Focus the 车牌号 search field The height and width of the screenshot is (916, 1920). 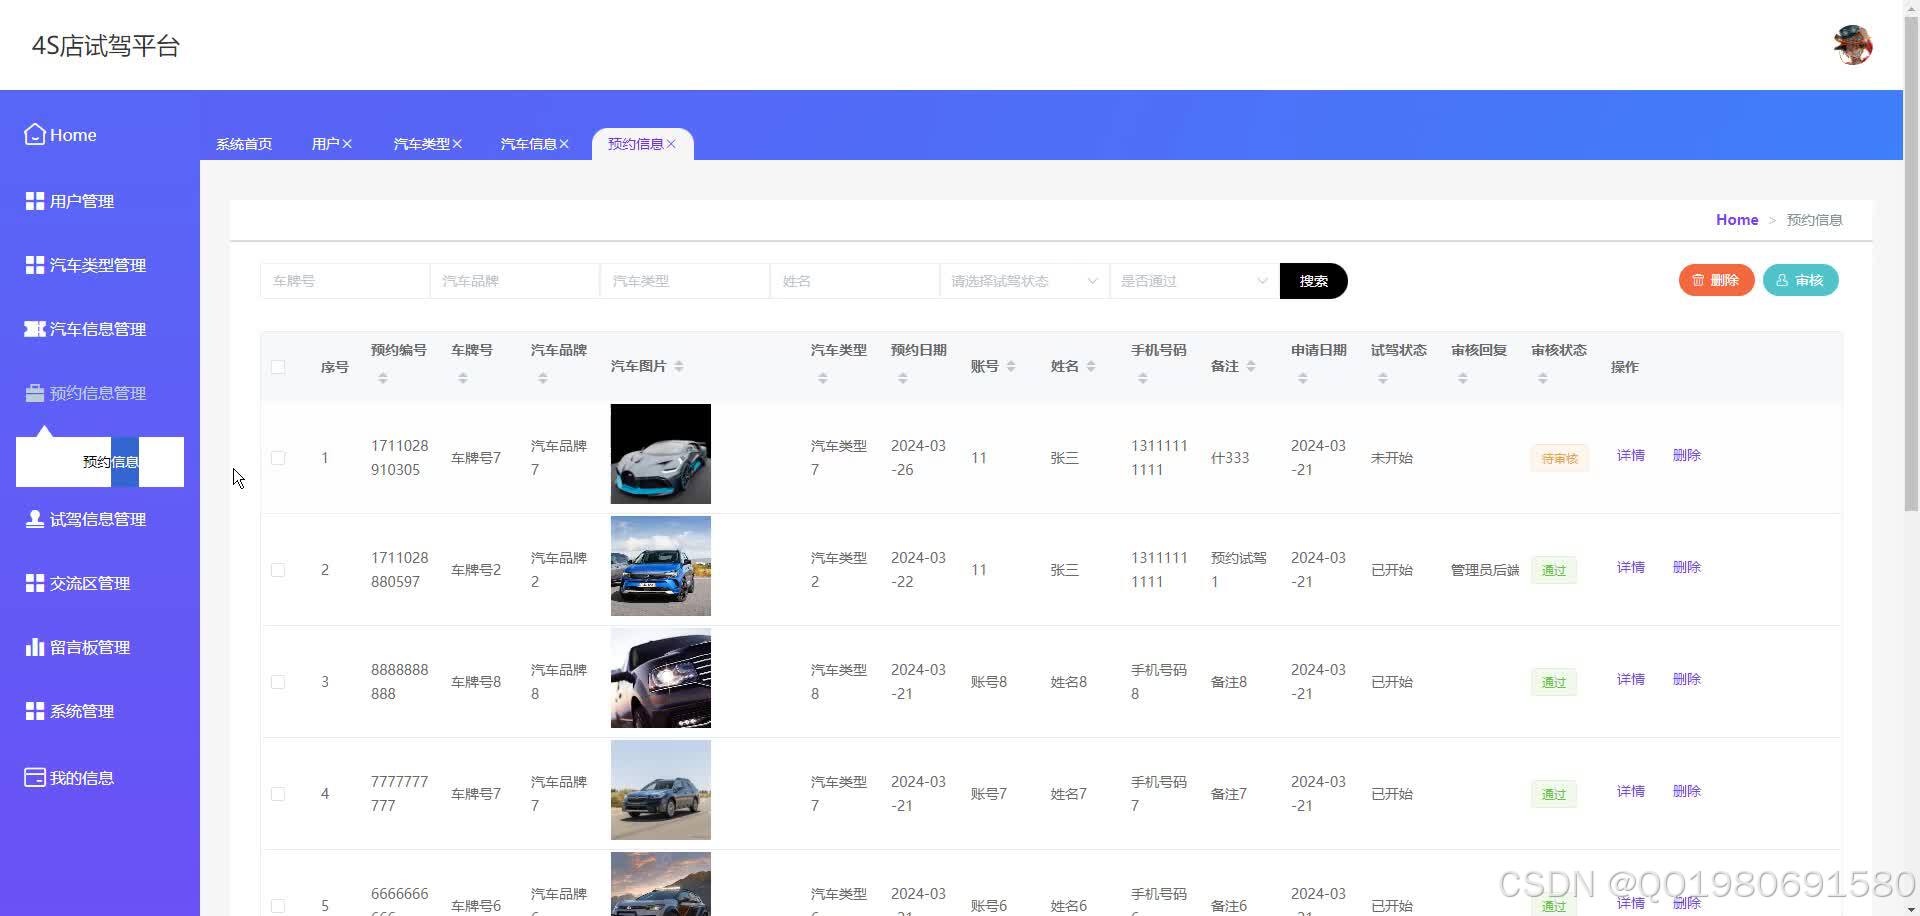coord(345,281)
